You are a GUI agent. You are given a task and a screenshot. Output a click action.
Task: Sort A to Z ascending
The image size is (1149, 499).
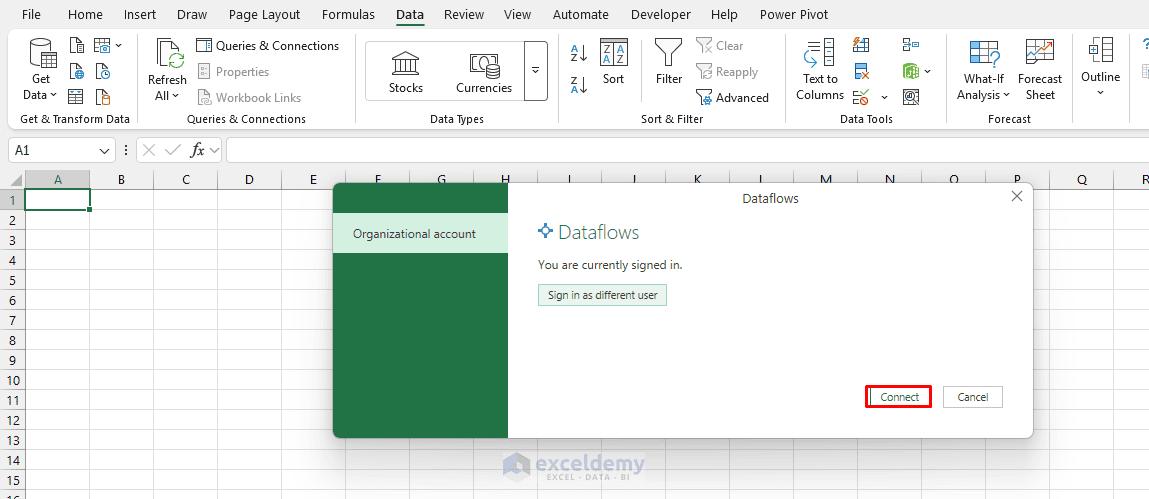pyautogui.click(x=579, y=53)
